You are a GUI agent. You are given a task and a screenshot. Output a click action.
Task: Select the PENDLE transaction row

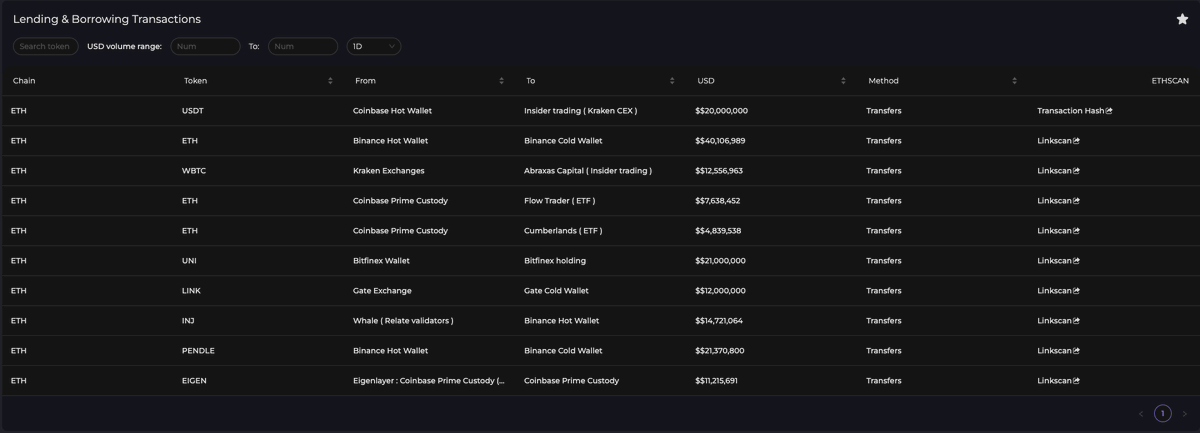tap(600, 351)
